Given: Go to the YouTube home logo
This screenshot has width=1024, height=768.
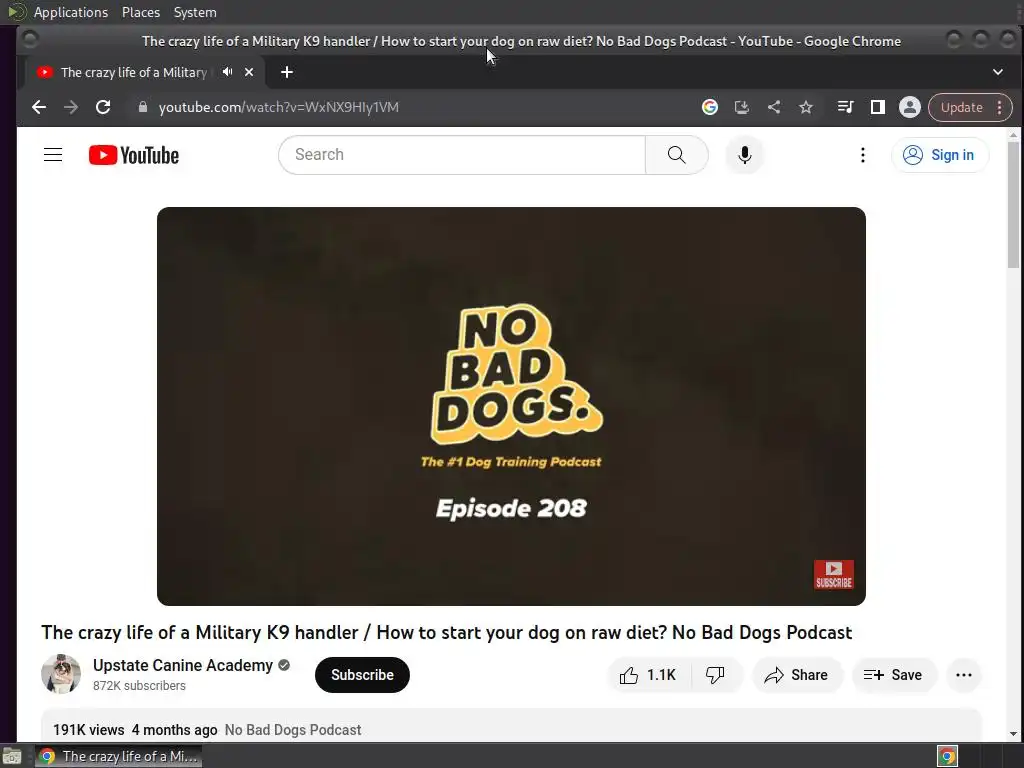Looking at the screenshot, I should (134, 155).
